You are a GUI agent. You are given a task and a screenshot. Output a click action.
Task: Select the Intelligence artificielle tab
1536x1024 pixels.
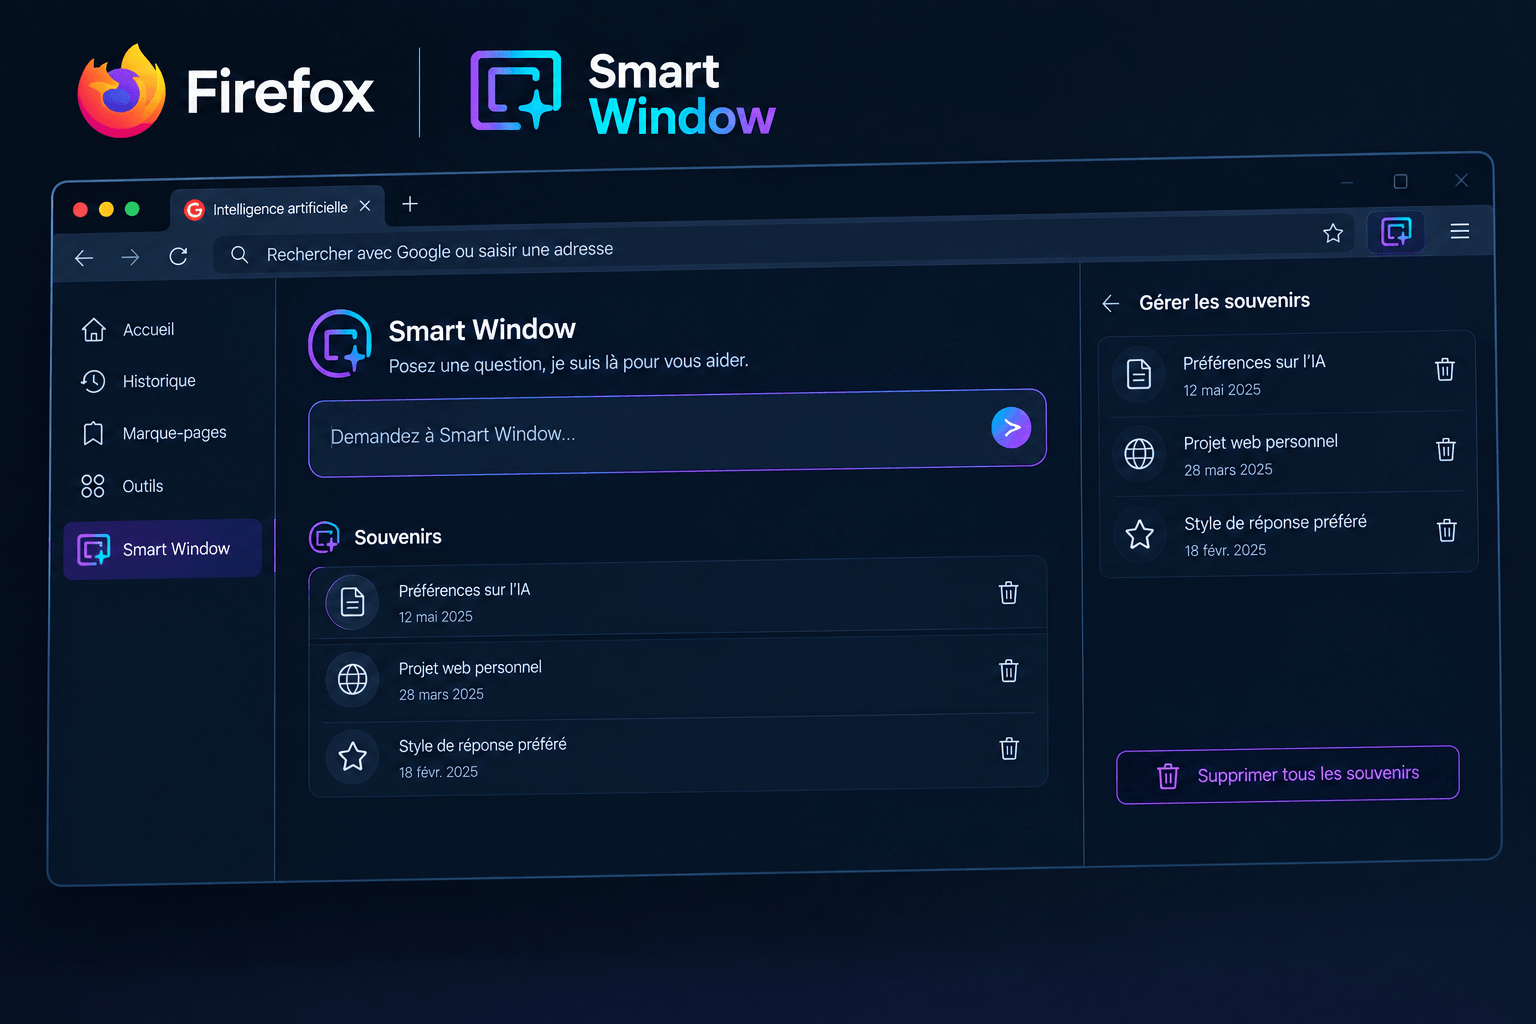point(278,208)
